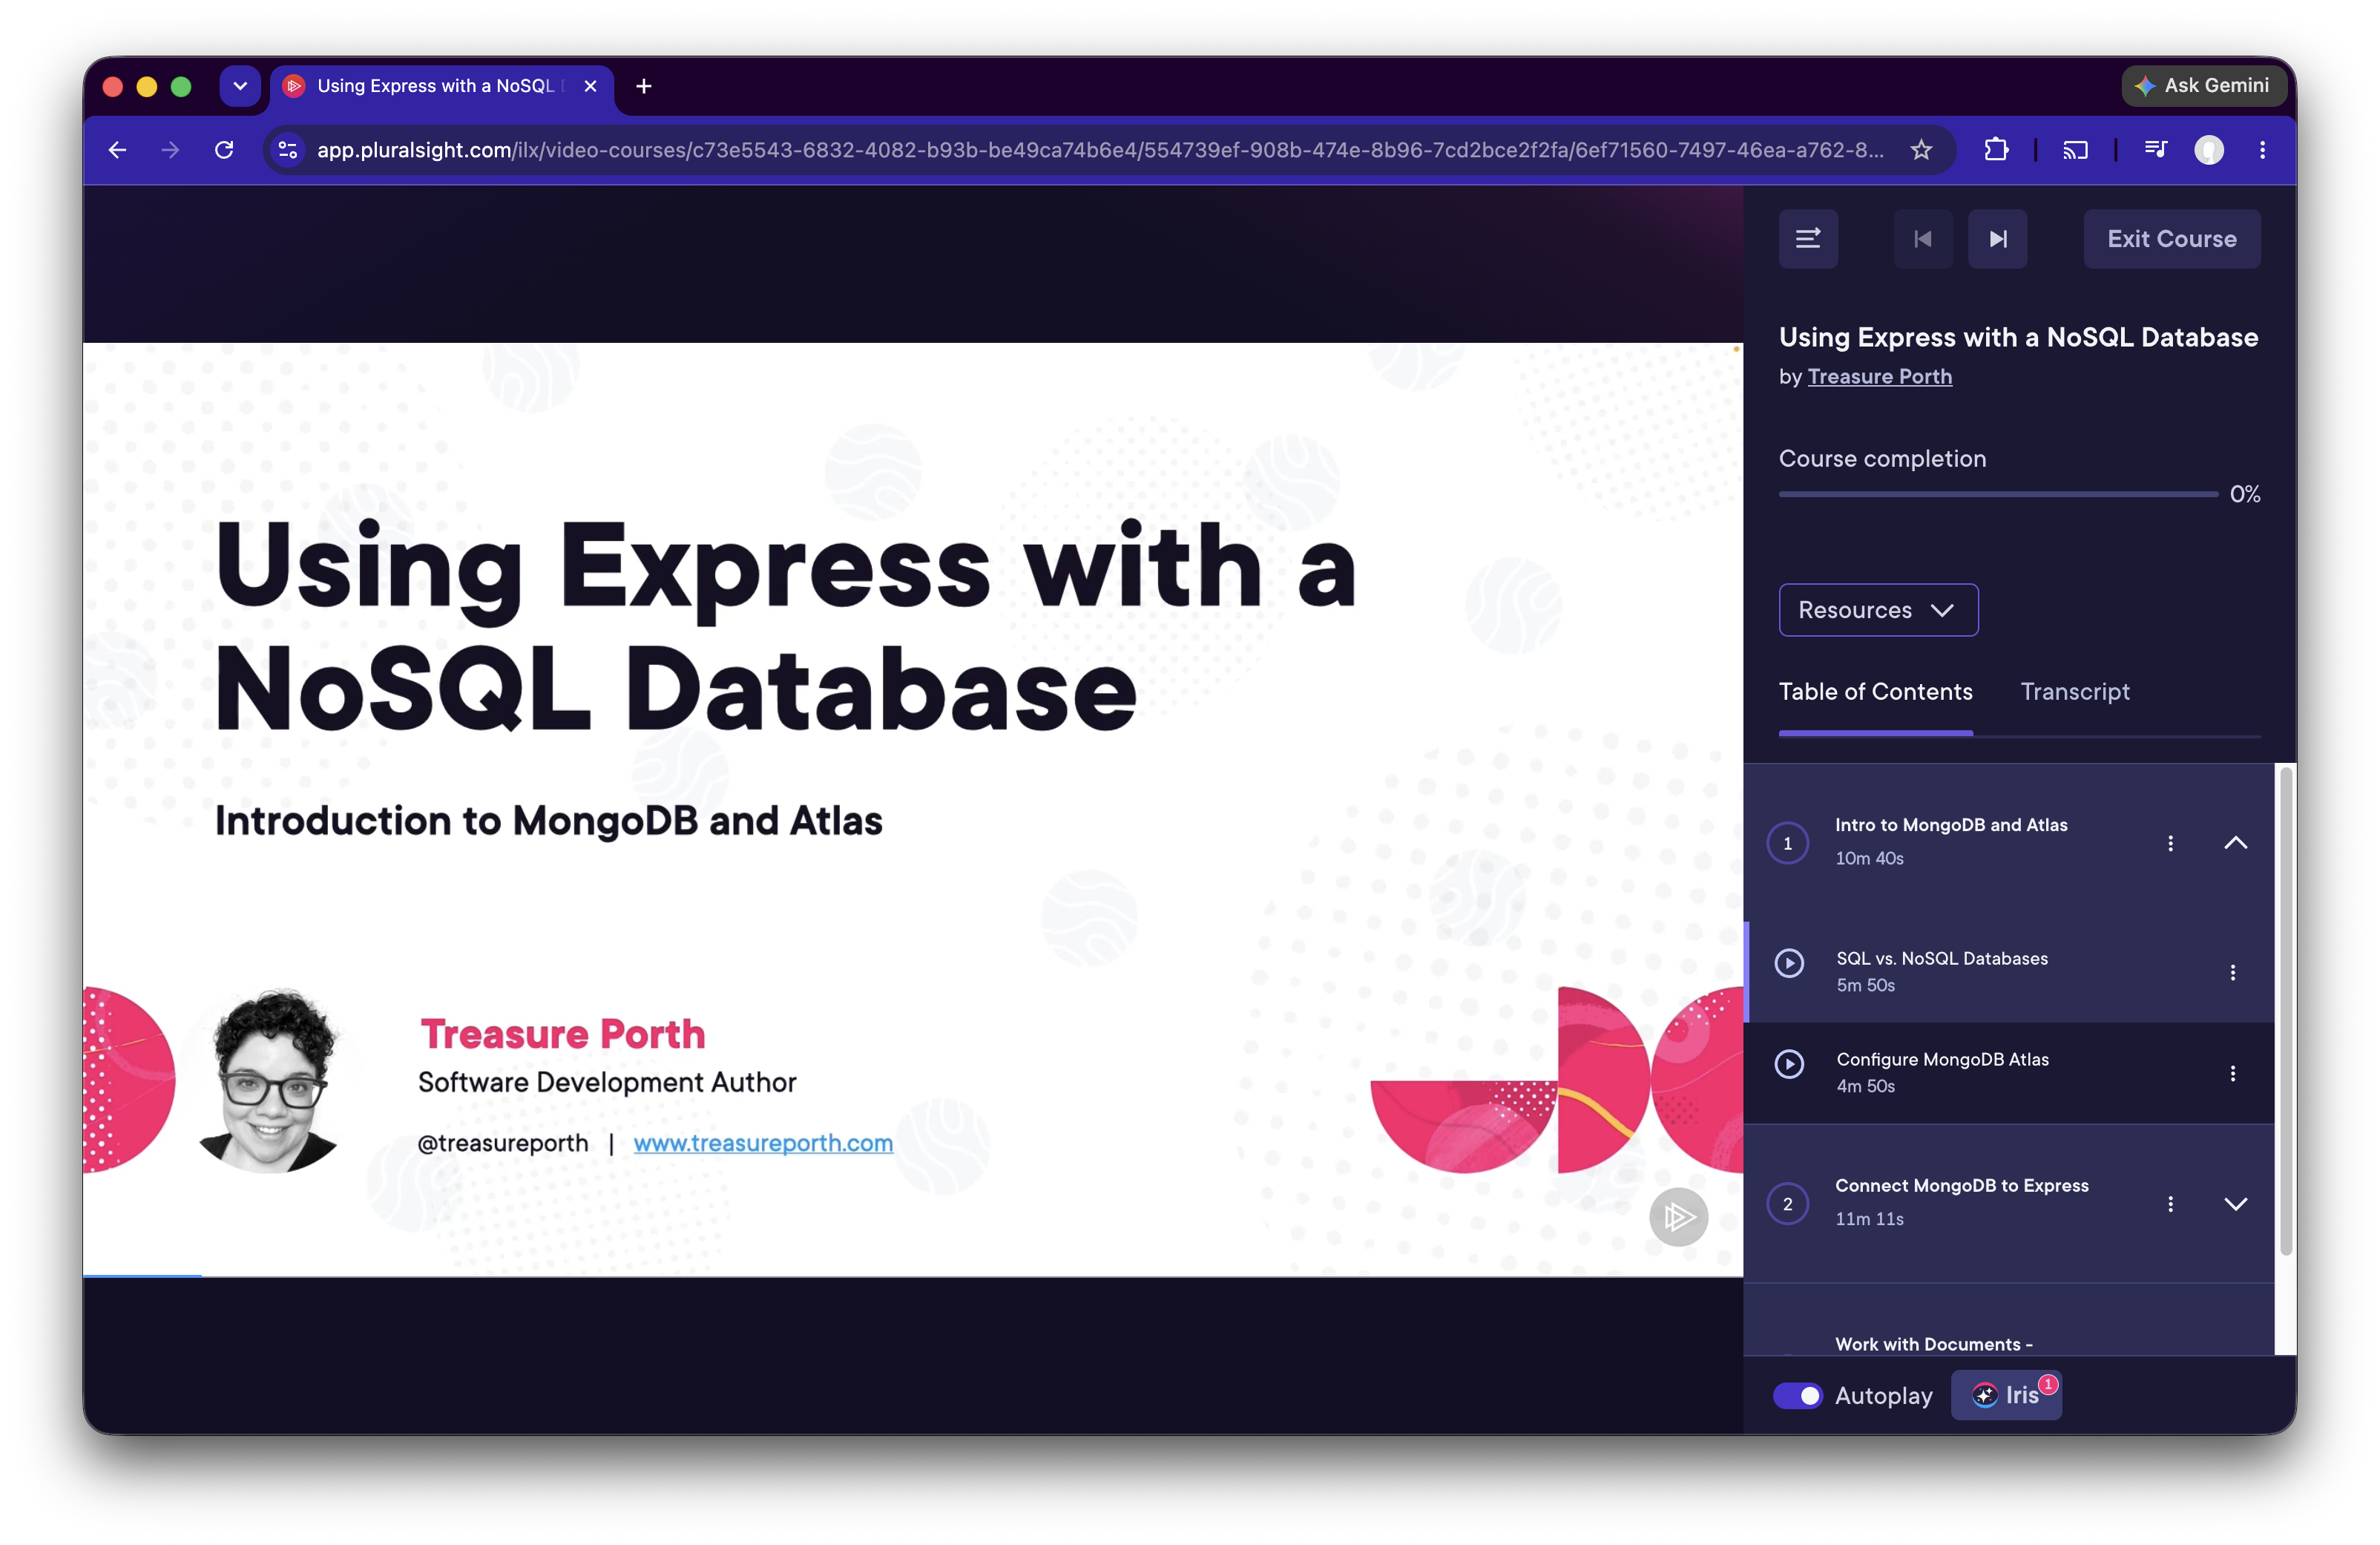Switch to the Table of Contents tab

tap(1875, 692)
